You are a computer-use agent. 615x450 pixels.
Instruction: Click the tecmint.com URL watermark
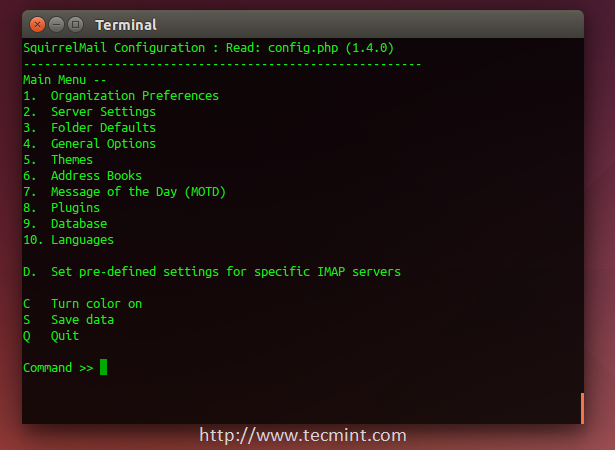pos(303,436)
